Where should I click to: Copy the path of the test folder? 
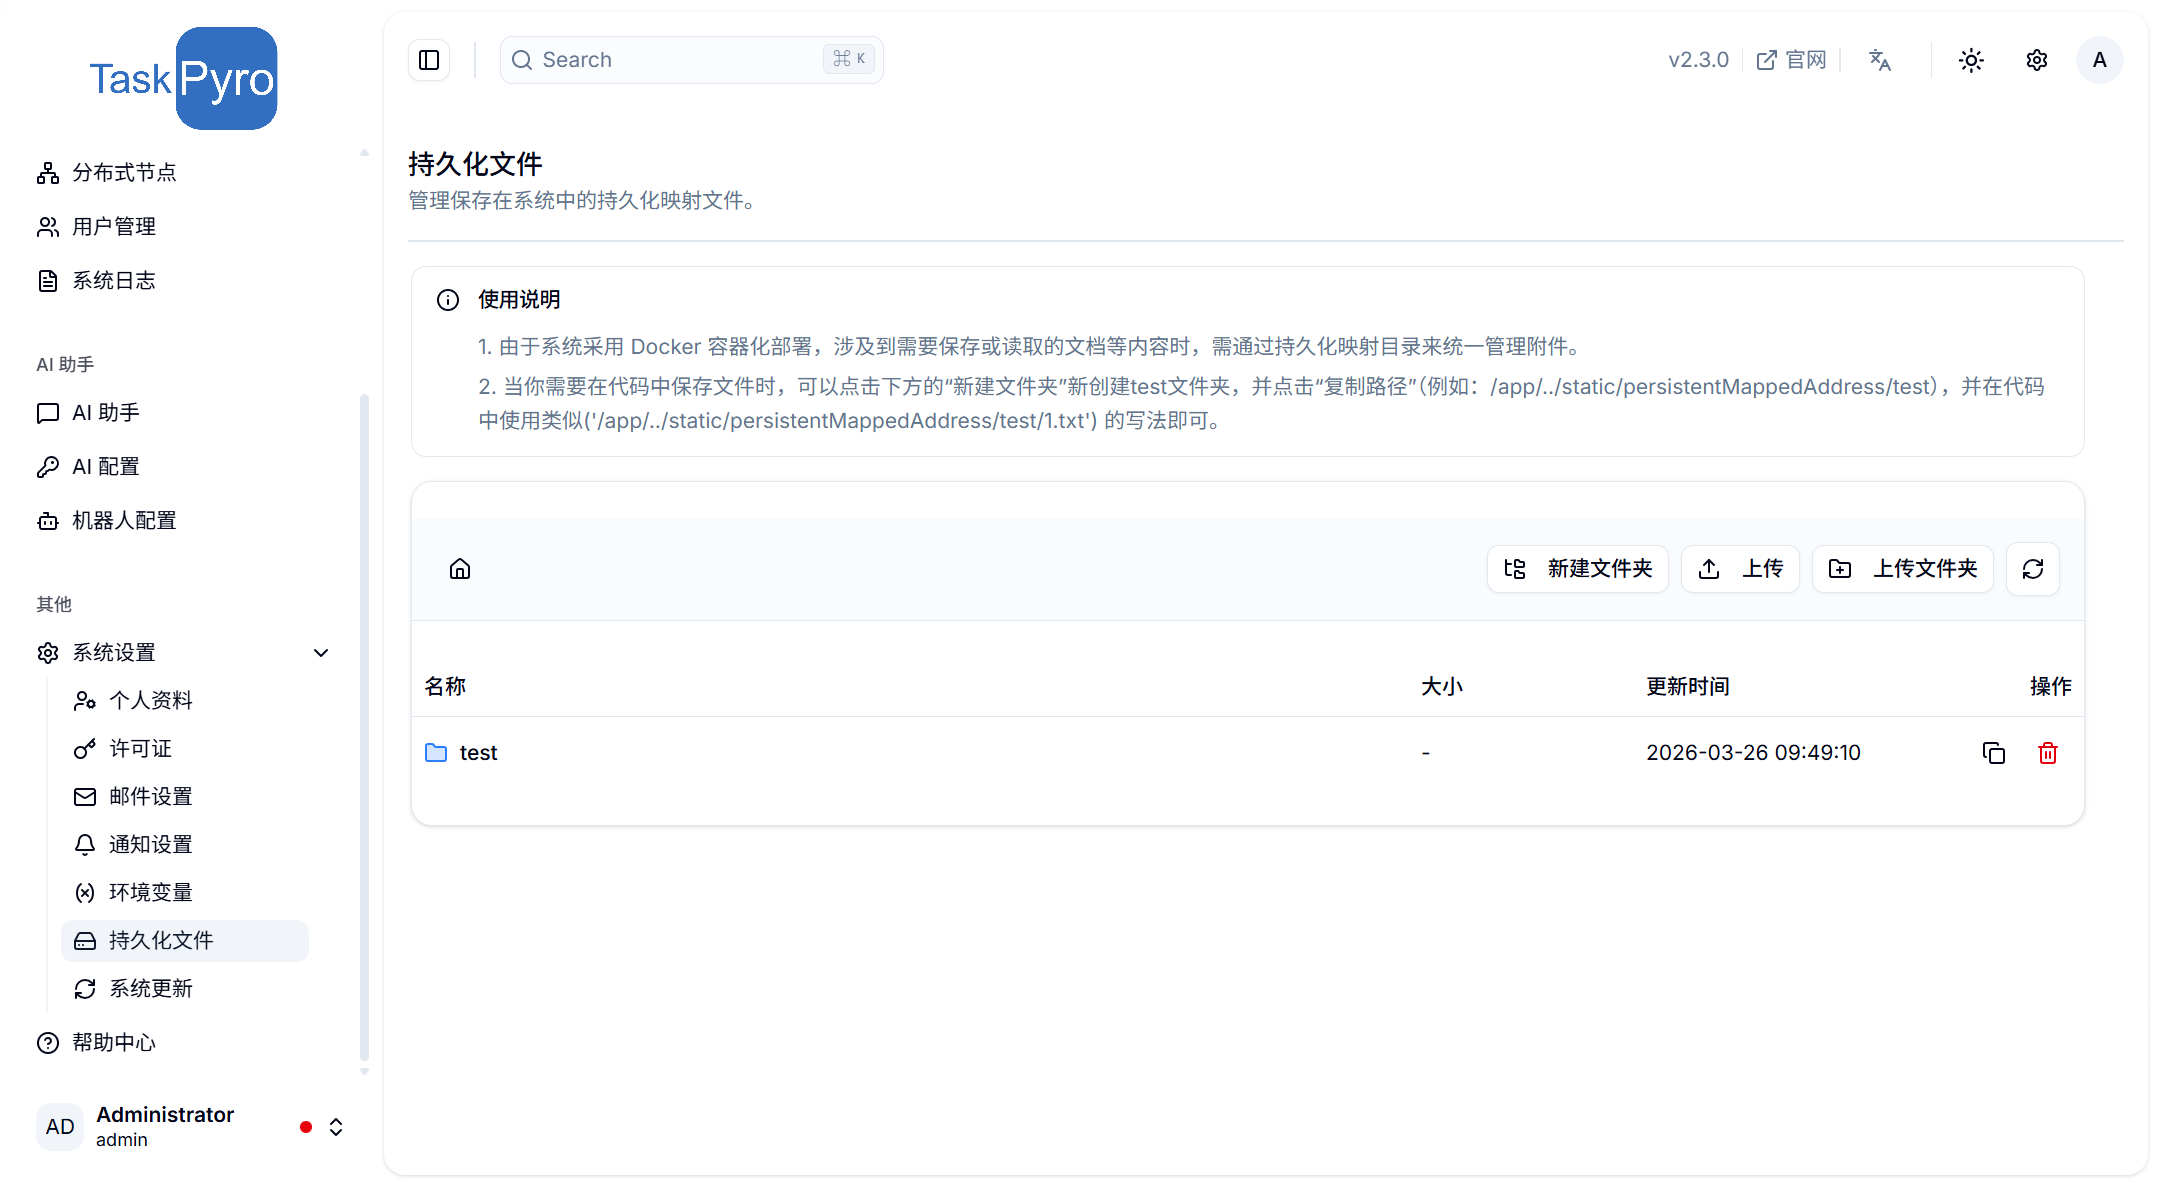click(1993, 752)
